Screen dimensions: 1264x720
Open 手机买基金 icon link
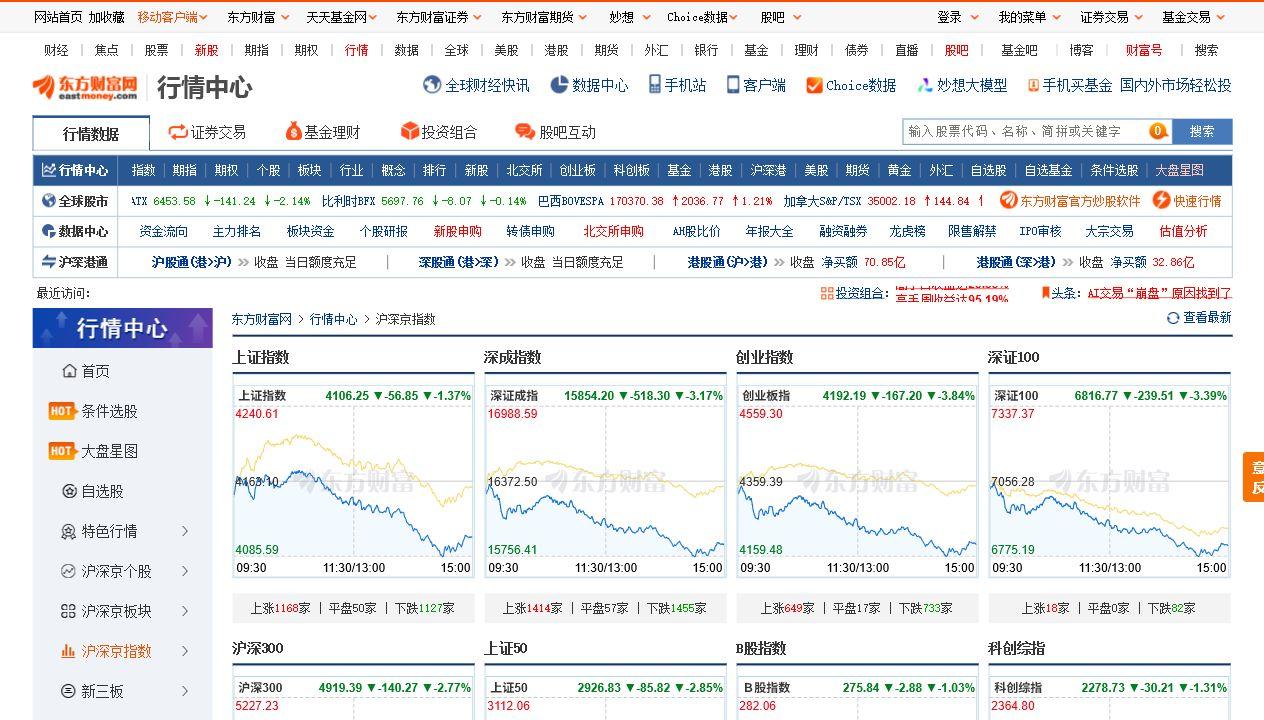[x=1033, y=86]
